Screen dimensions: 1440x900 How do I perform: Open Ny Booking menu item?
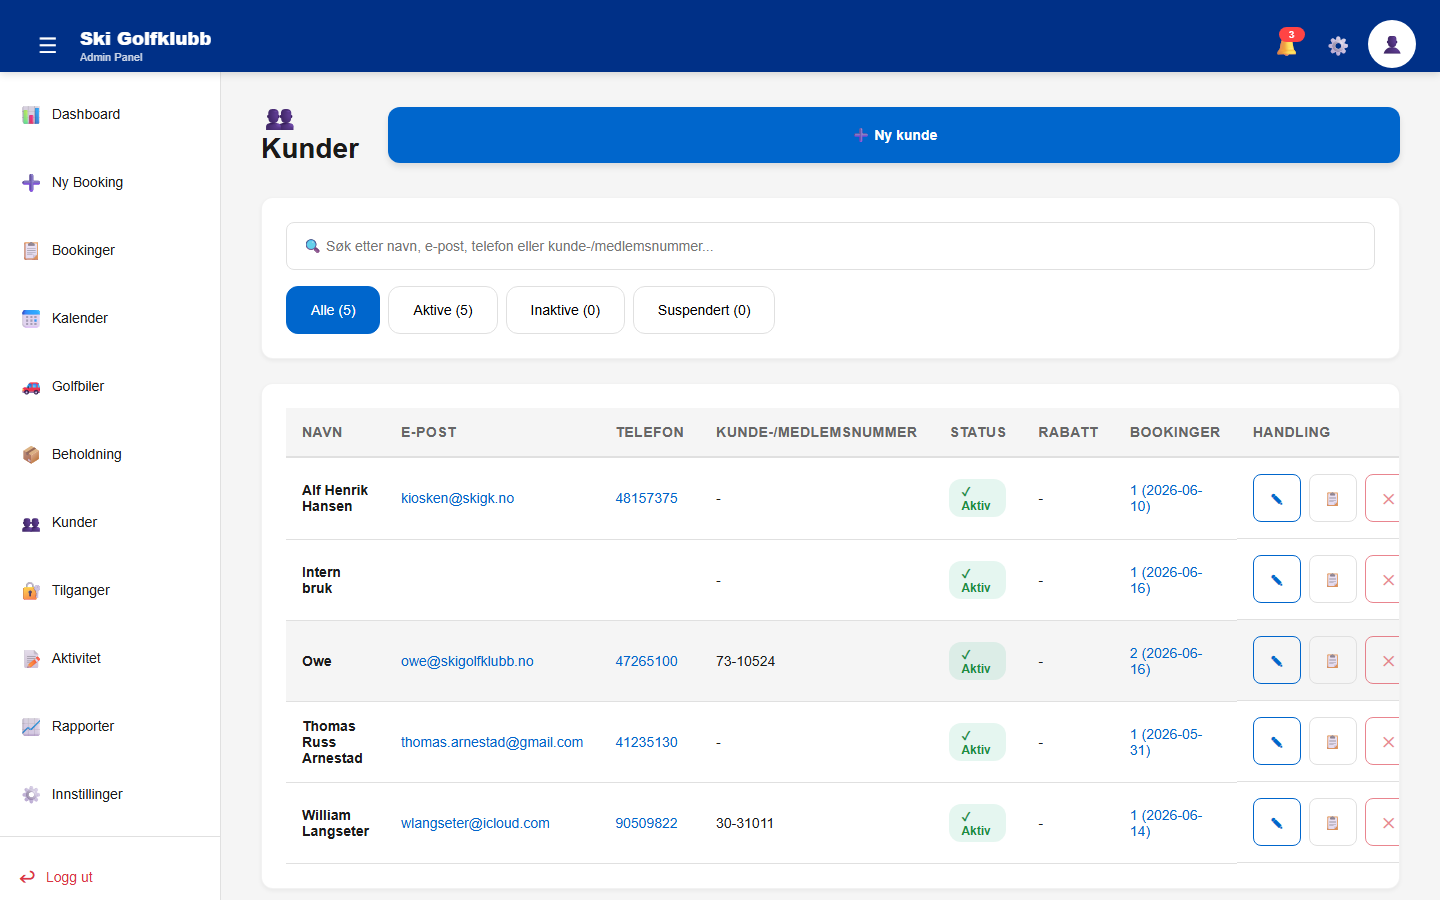[110, 182]
